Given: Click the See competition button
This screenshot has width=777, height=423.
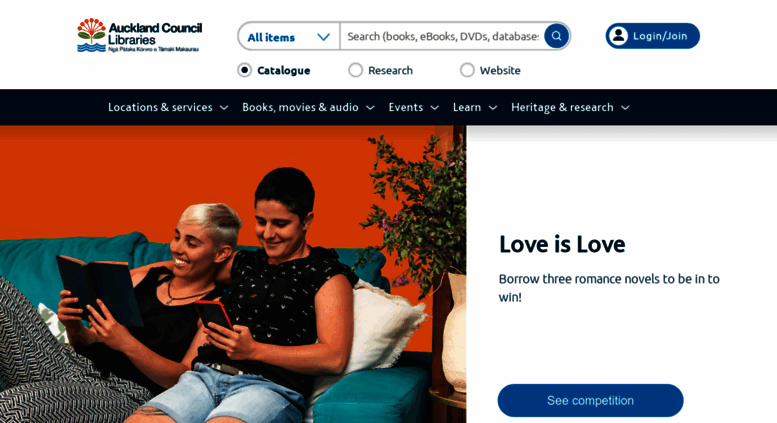Looking at the screenshot, I should pyautogui.click(x=590, y=400).
